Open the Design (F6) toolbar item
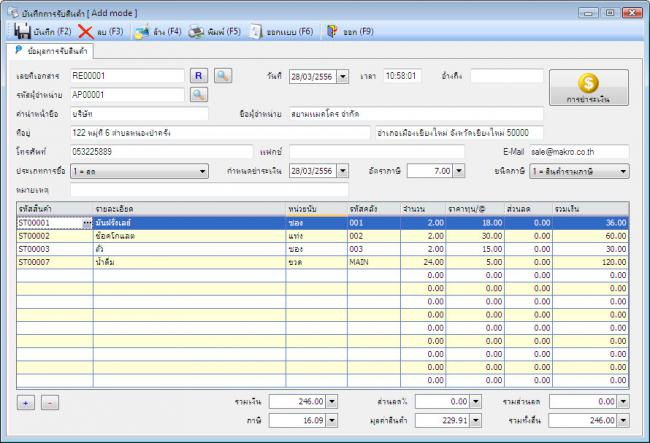The image size is (650, 443). click(258, 32)
